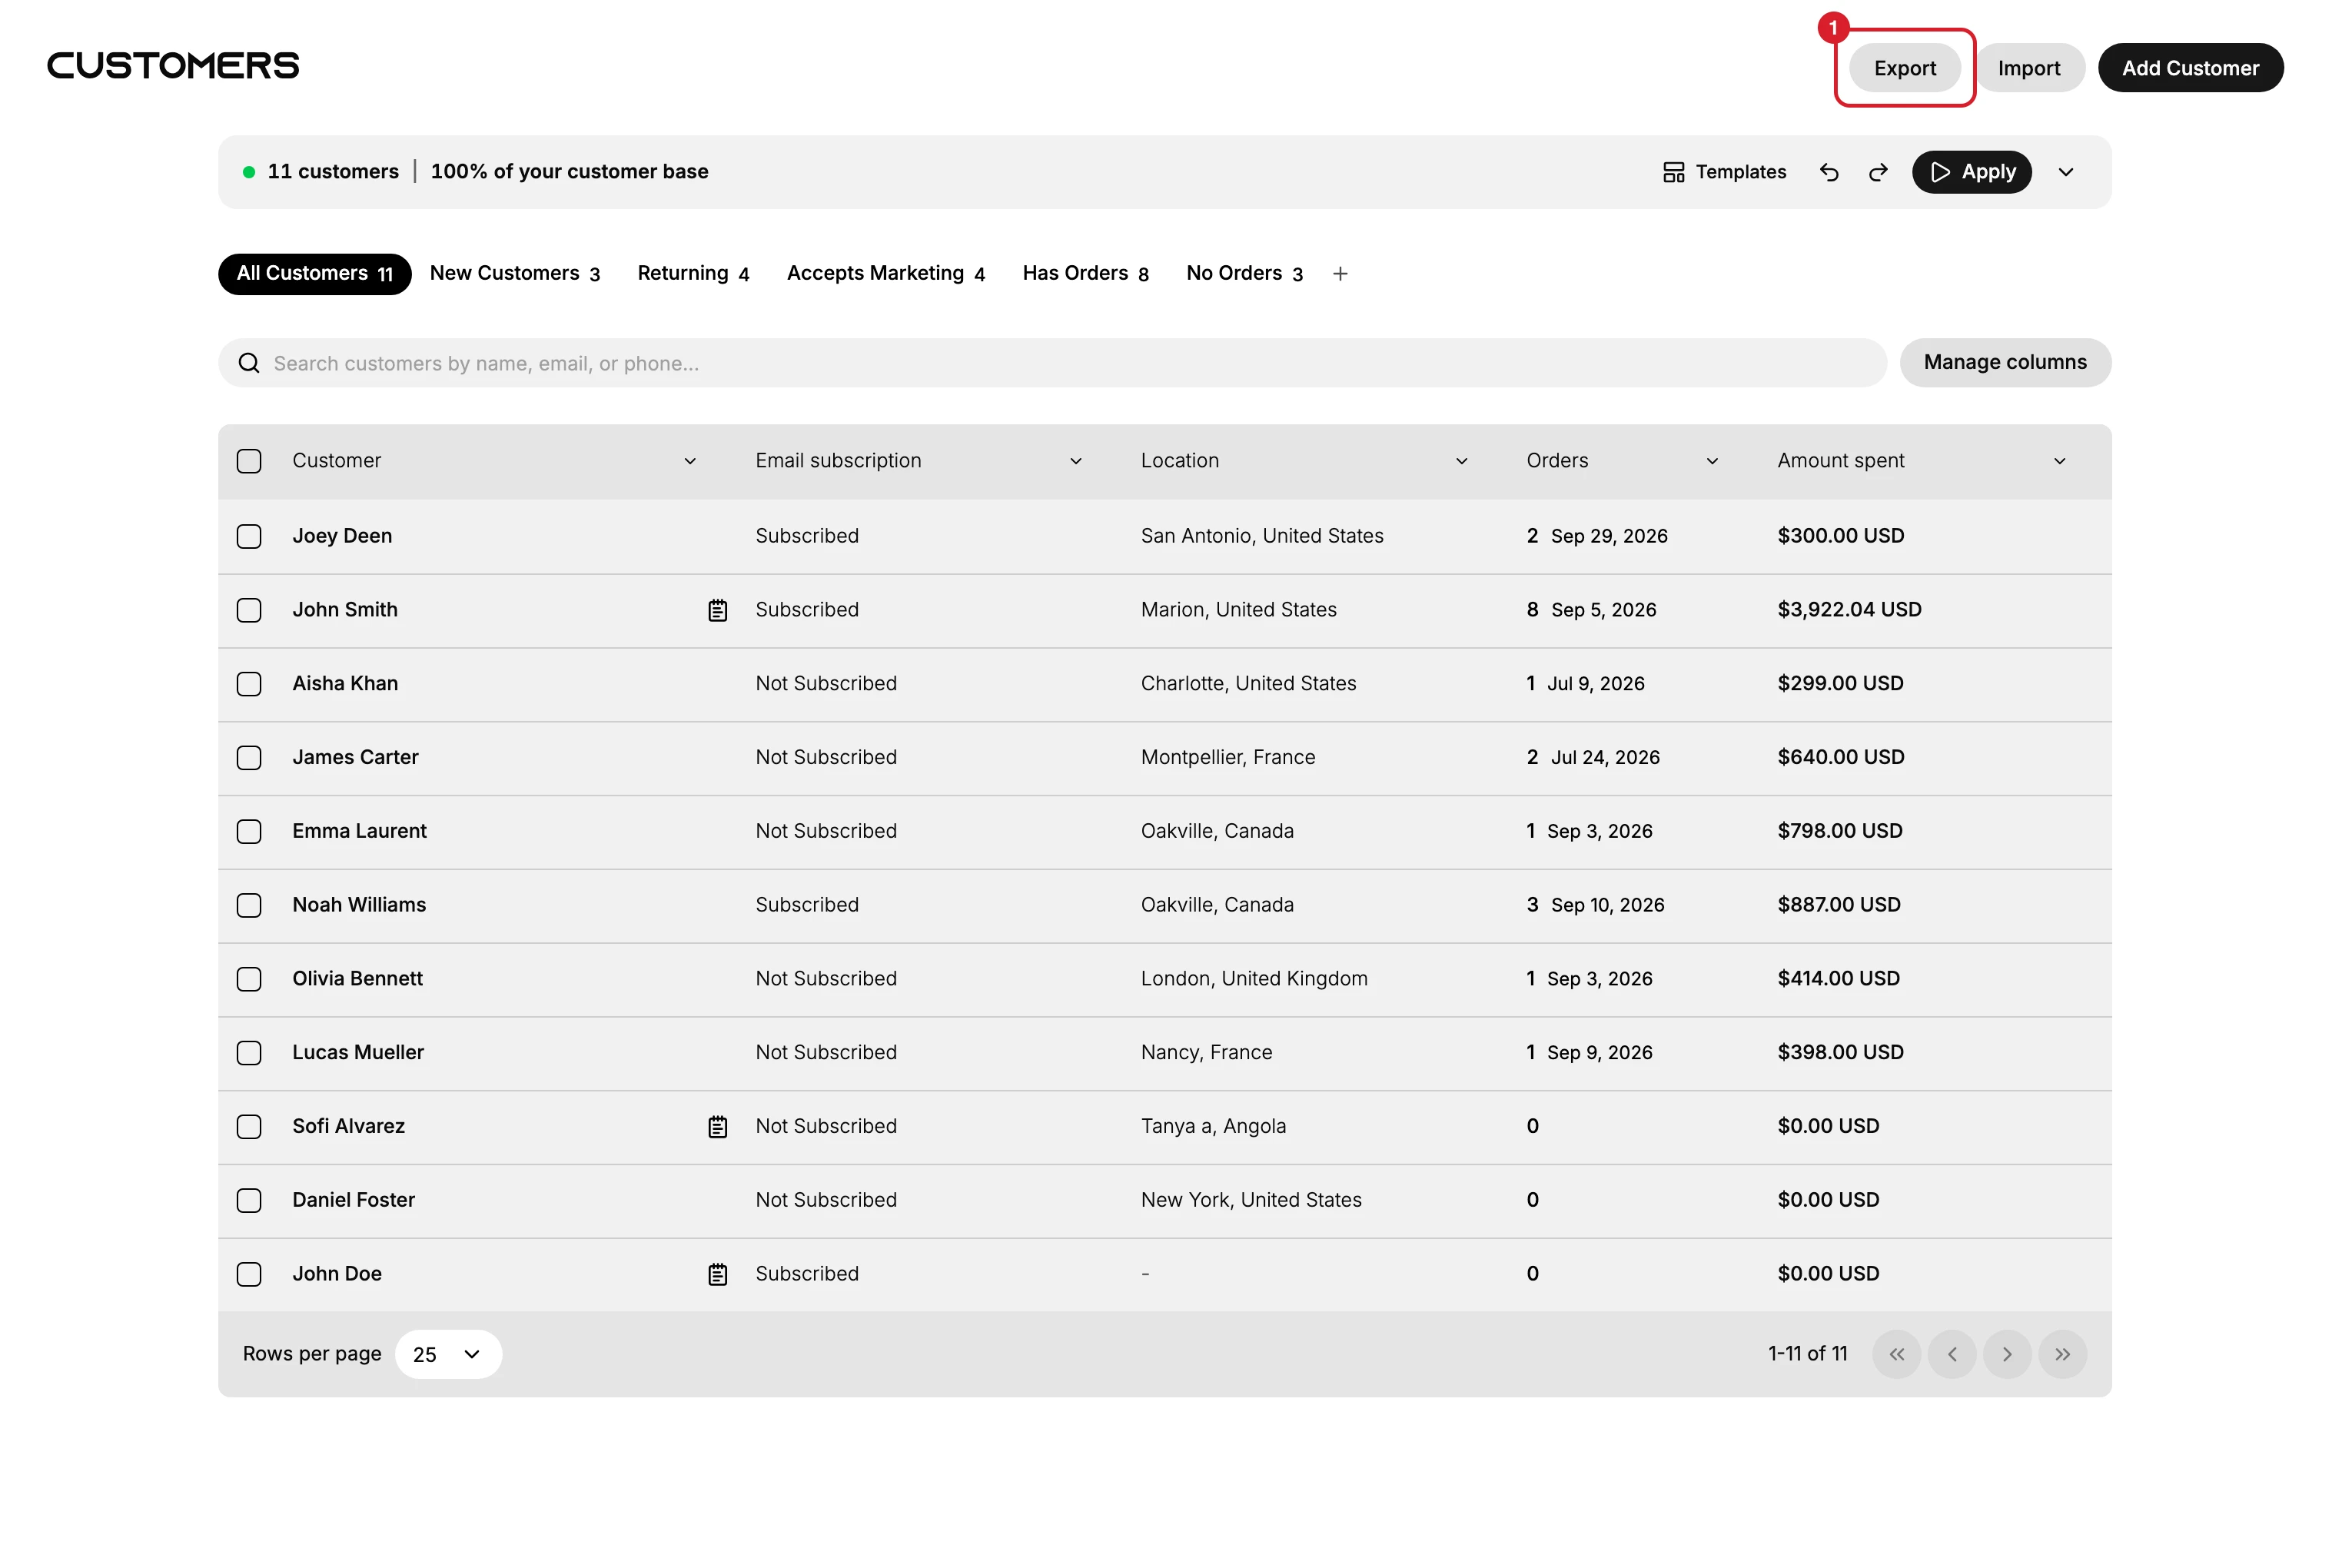Switch to the No Orders tab
This screenshot has width=2352, height=1568.
click(1244, 274)
